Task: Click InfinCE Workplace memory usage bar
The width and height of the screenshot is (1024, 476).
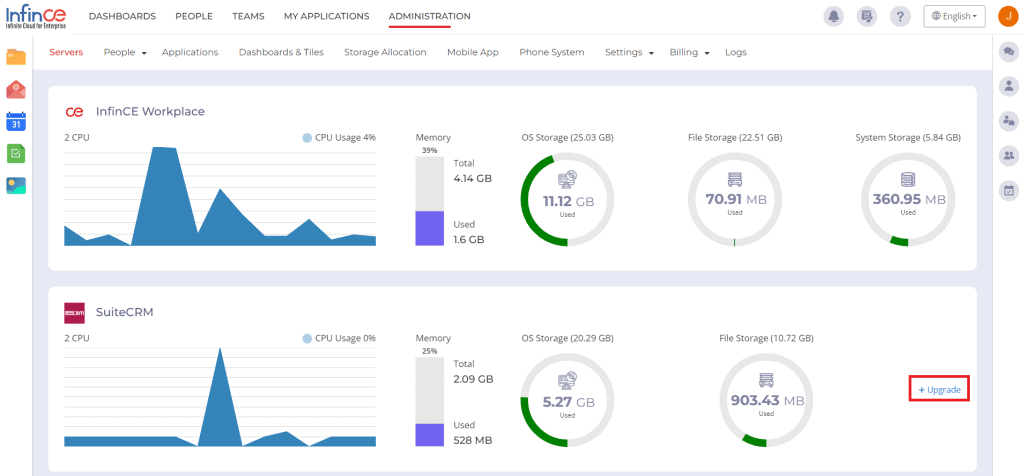Action: click(429, 201)
